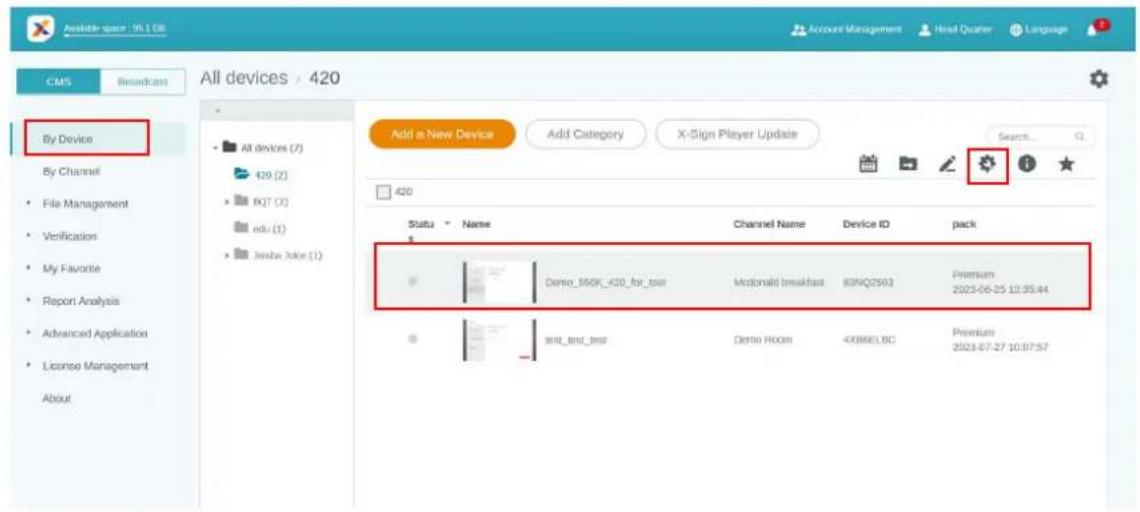Click the Demo_550K_420_for_test device thumbnail

499,282
